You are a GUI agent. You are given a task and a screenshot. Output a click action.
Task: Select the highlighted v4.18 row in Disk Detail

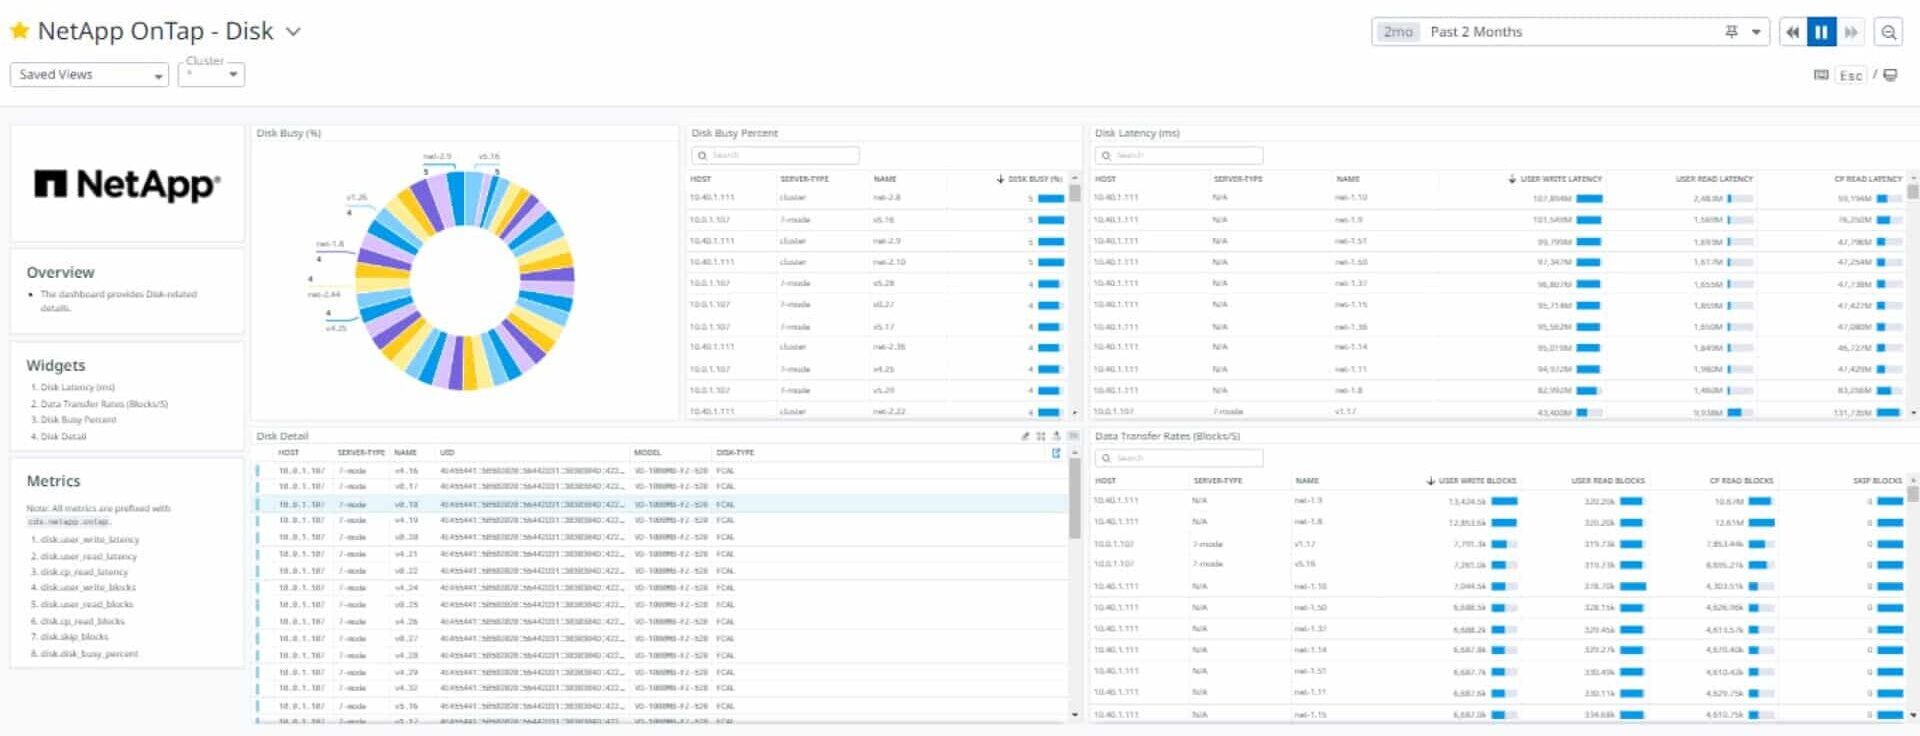[660, 504]
